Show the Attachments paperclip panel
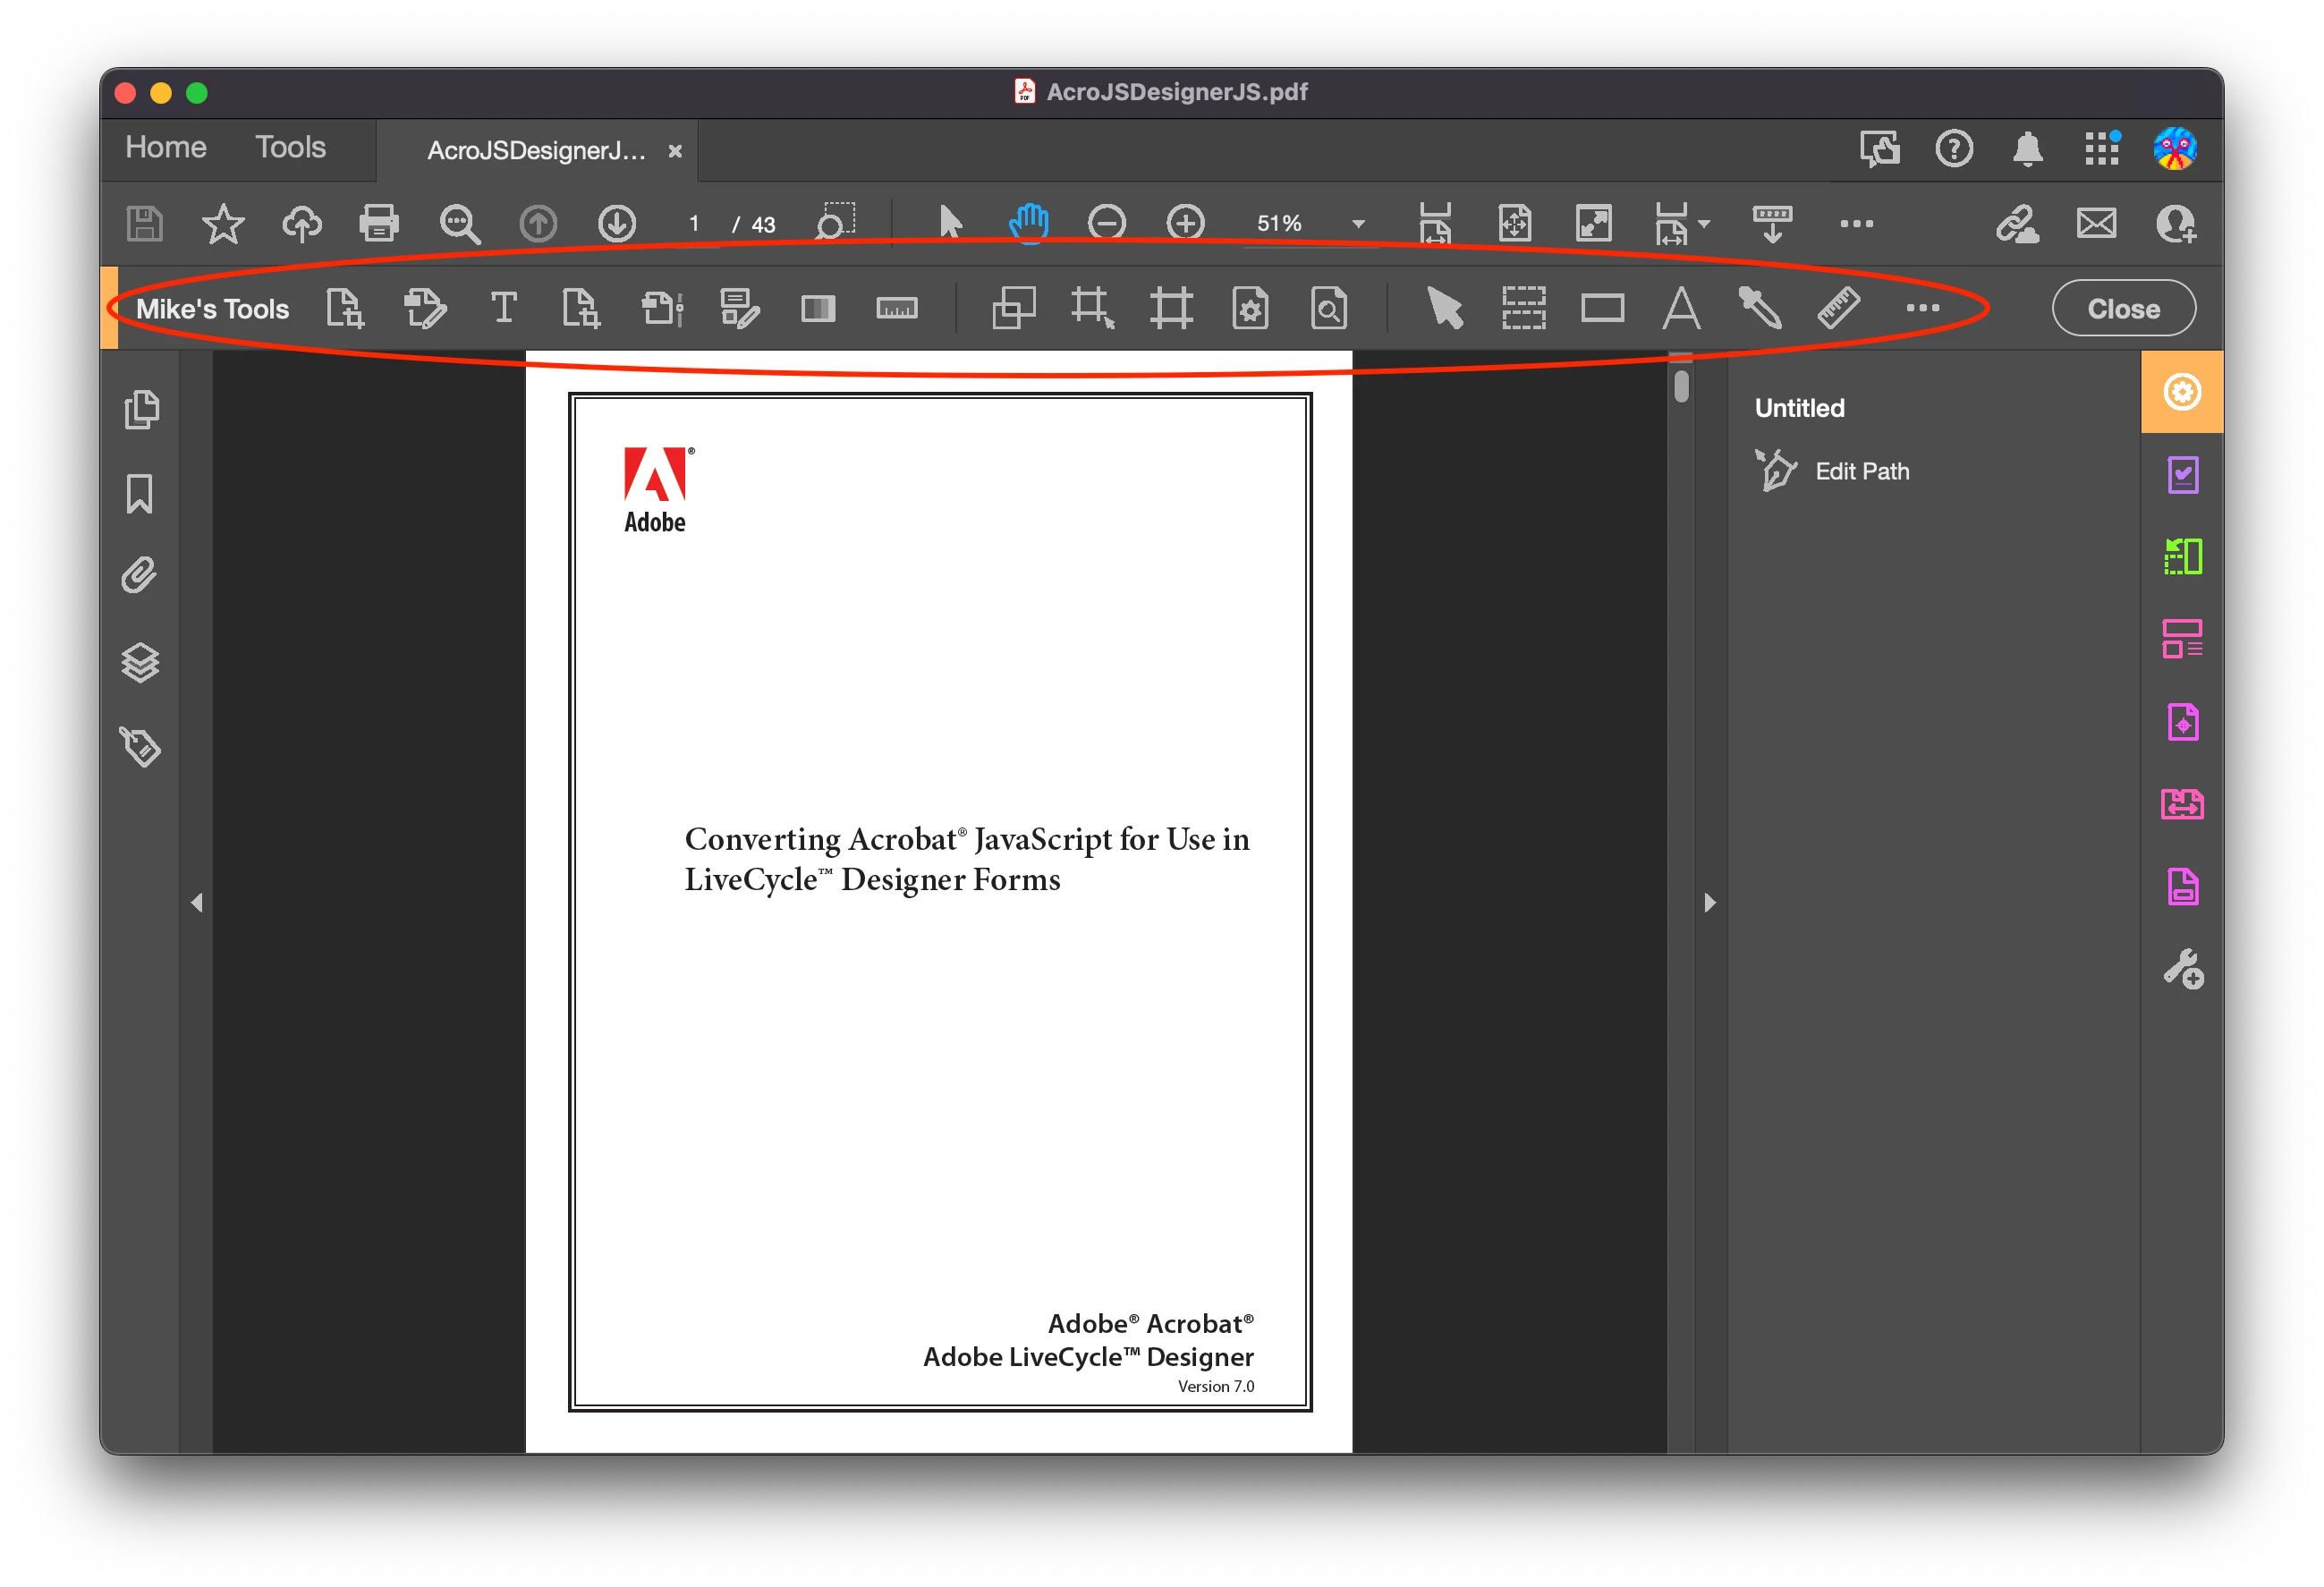 point(140,577)
